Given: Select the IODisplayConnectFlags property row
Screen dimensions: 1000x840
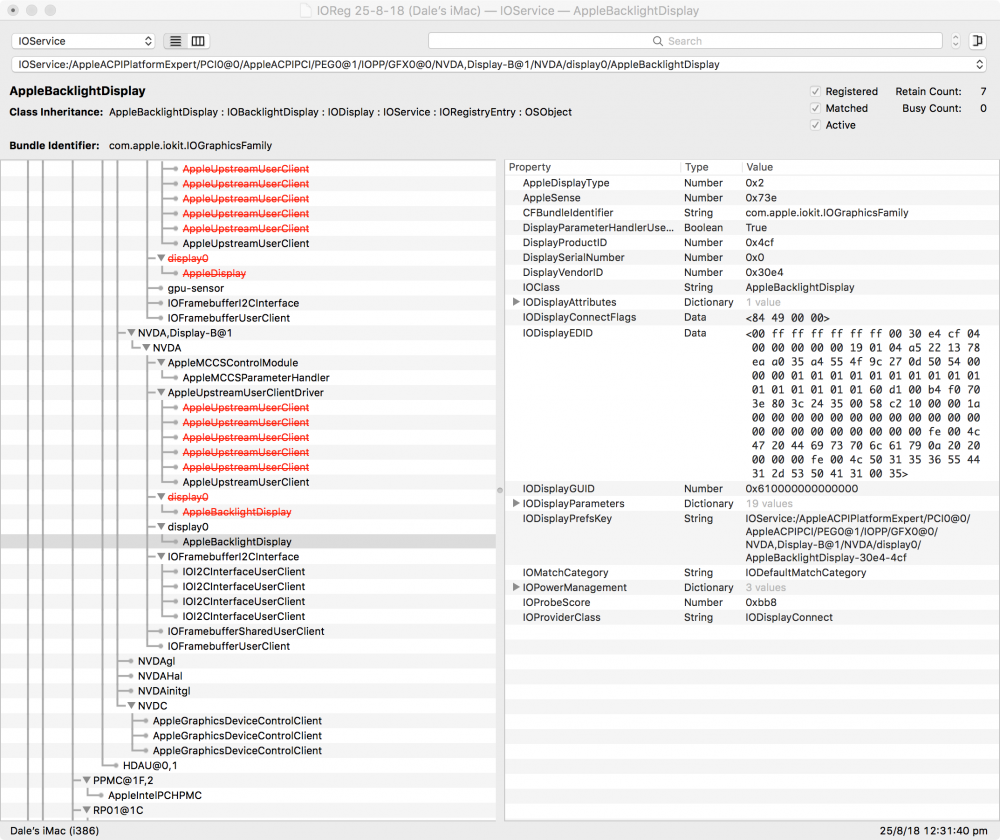Looking at the screenshot, I should [752, 317].
